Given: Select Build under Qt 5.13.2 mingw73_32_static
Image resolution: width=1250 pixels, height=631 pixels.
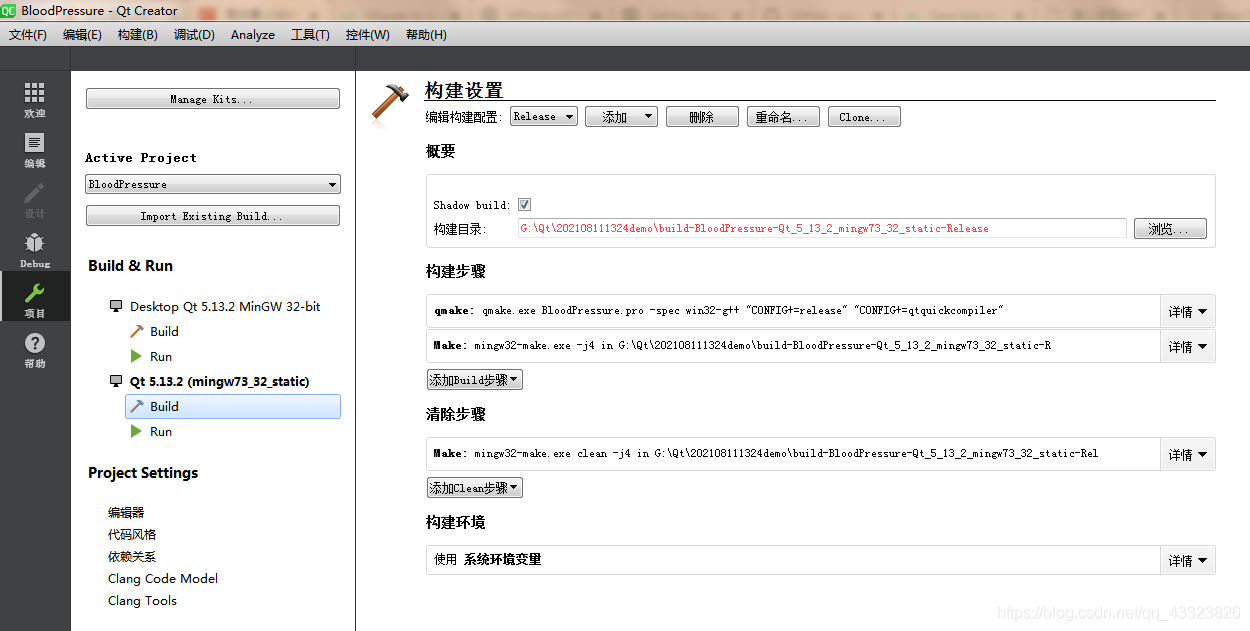Looking at the screenshot, I should point(233,406).
